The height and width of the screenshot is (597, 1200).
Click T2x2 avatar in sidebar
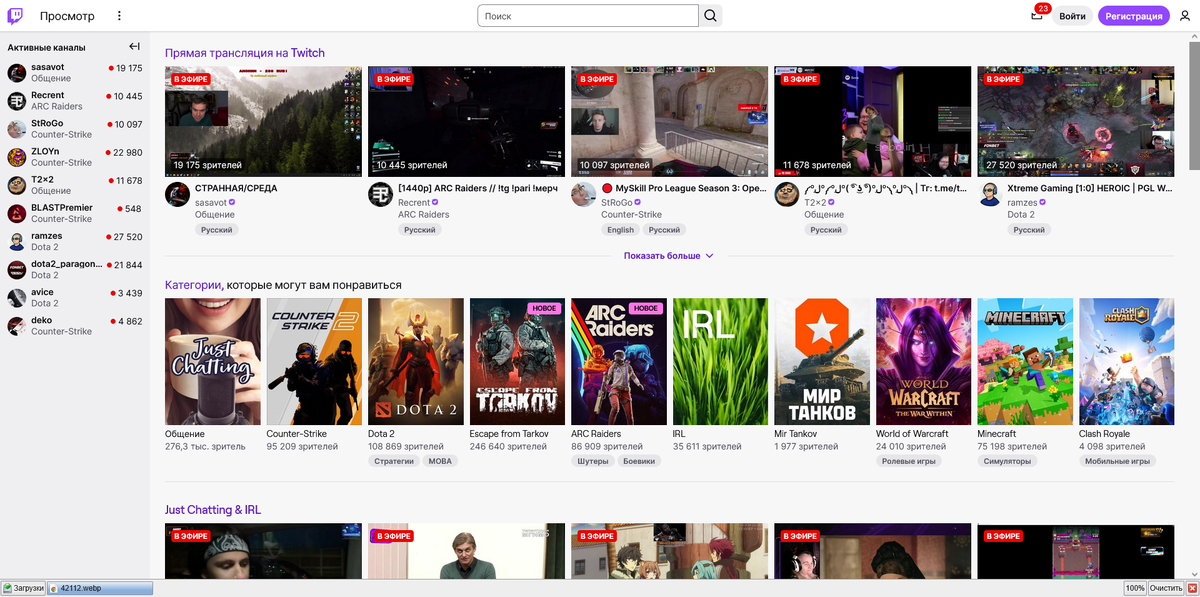click(17, 185)
